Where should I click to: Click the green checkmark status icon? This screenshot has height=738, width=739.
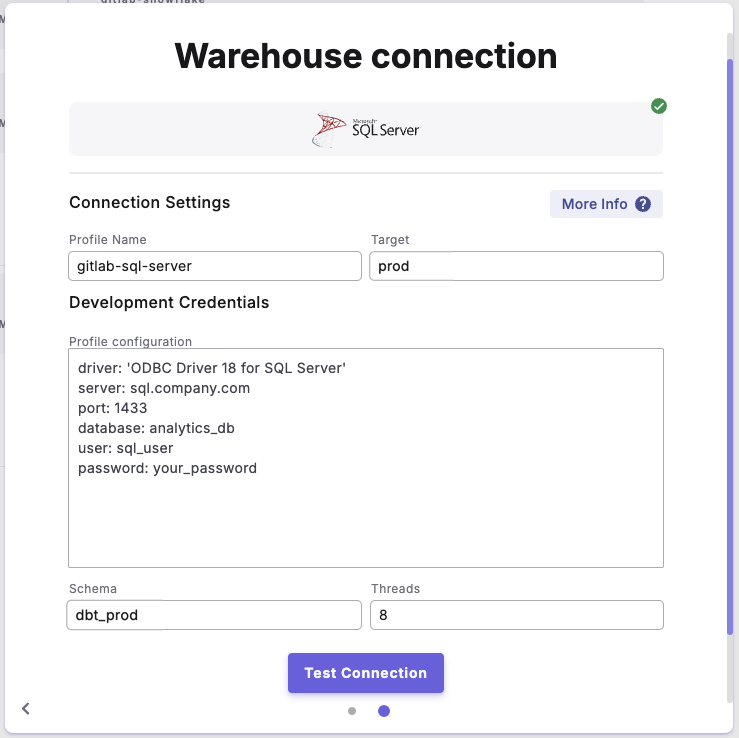click(659, 106)
